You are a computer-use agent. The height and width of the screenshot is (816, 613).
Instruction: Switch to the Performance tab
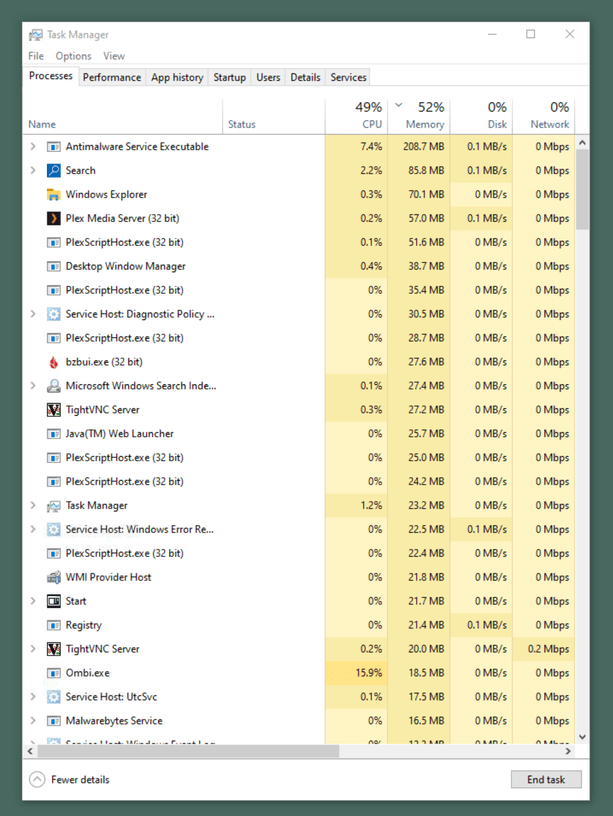click(x=112, y=77)
